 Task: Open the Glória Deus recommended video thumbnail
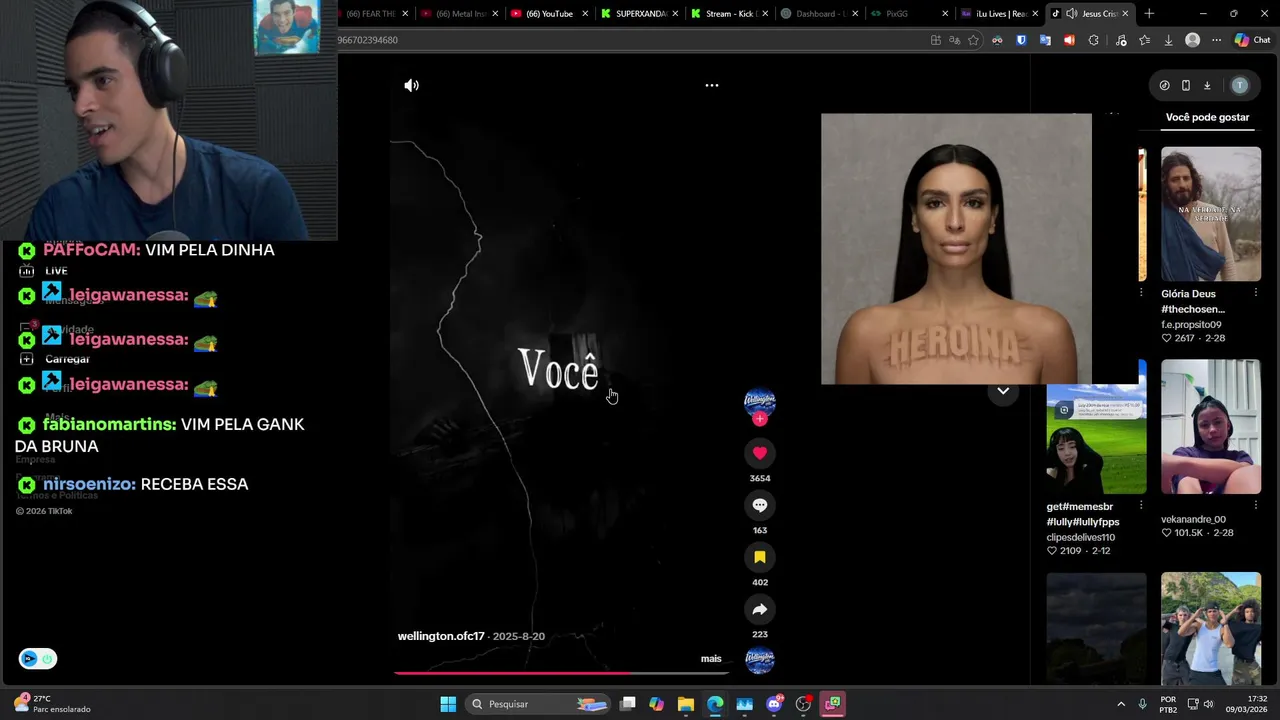[x=1211, y=214]
